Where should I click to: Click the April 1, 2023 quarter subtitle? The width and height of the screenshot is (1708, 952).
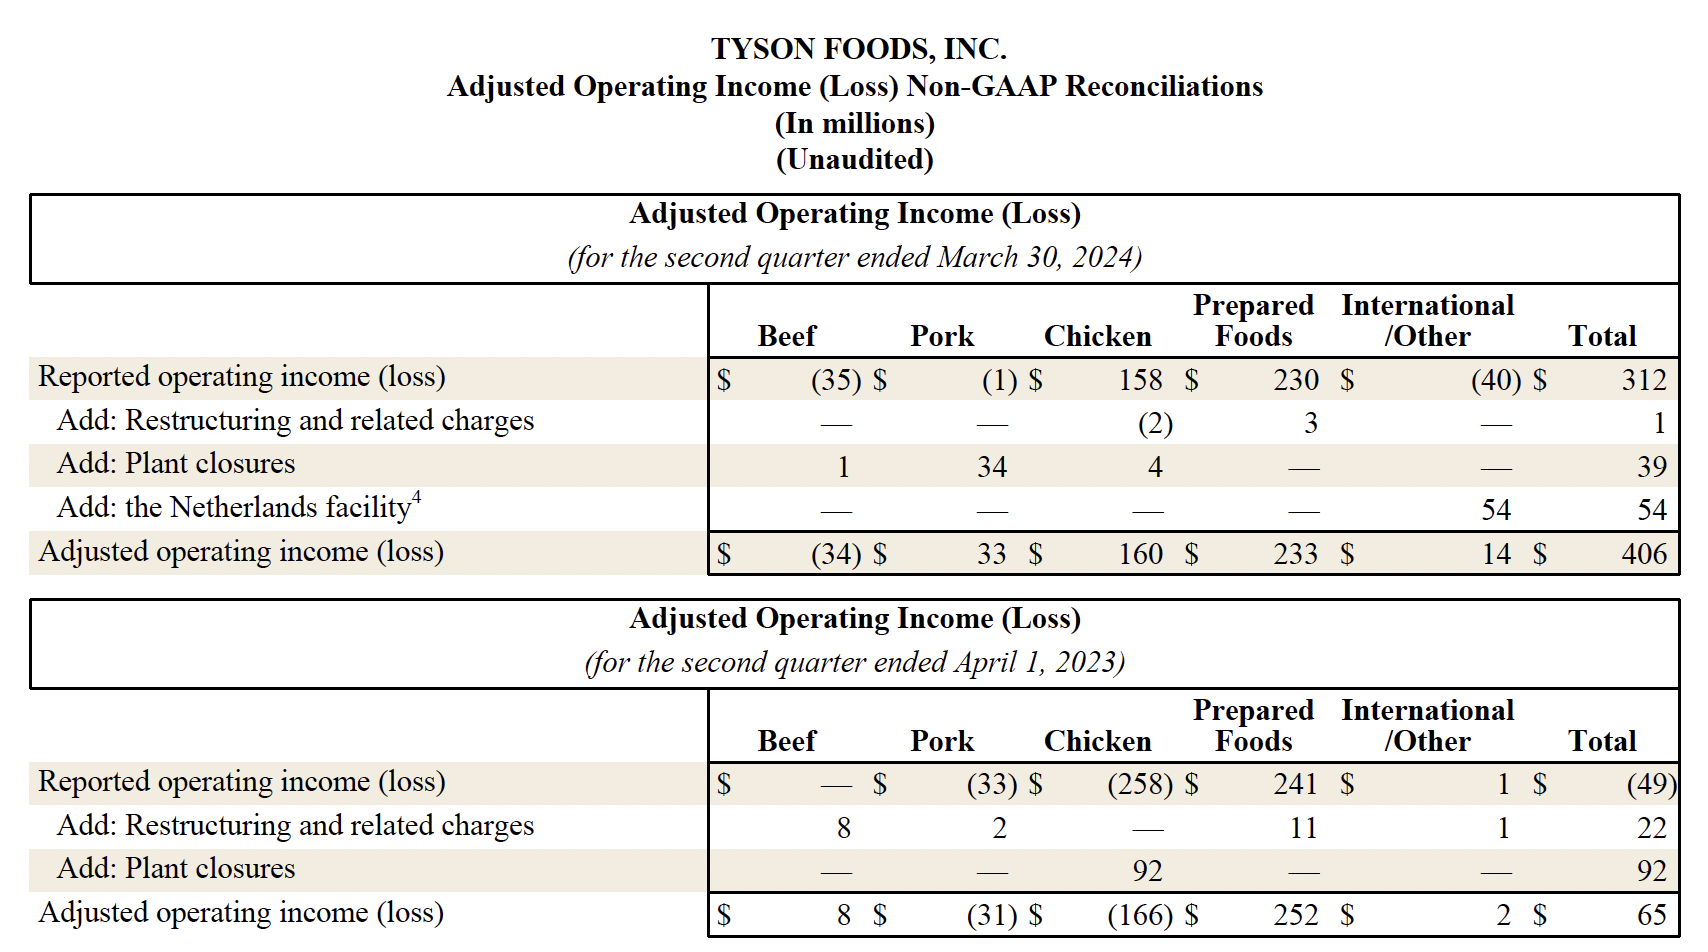tap(854, 663)
